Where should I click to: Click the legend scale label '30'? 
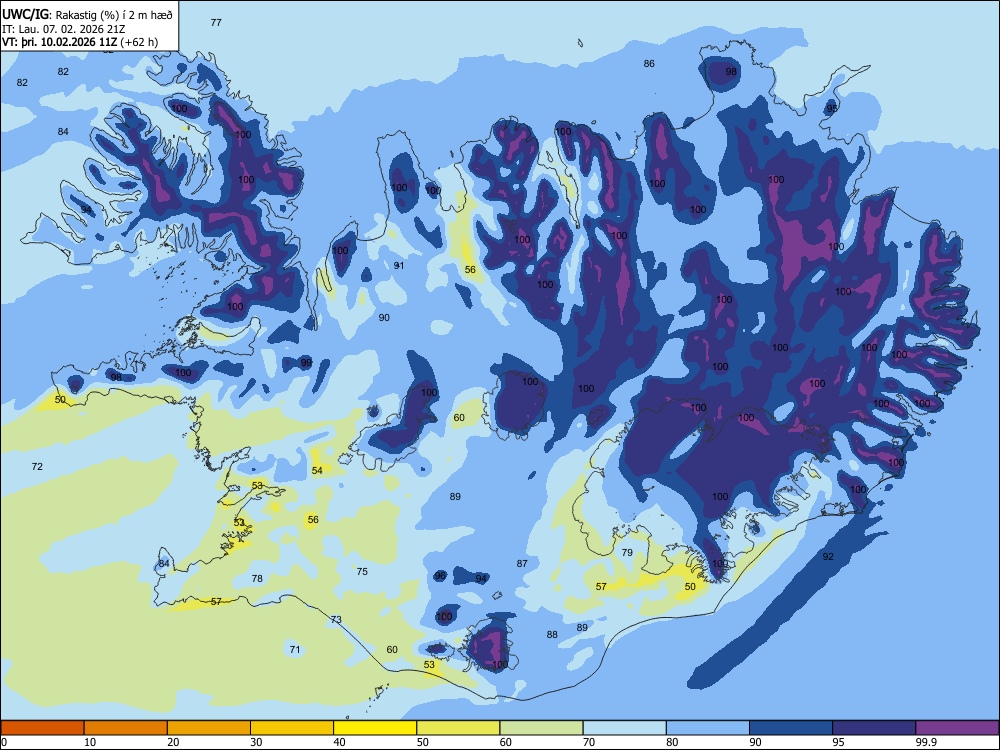pyautogui.click(x=256, y=742)
